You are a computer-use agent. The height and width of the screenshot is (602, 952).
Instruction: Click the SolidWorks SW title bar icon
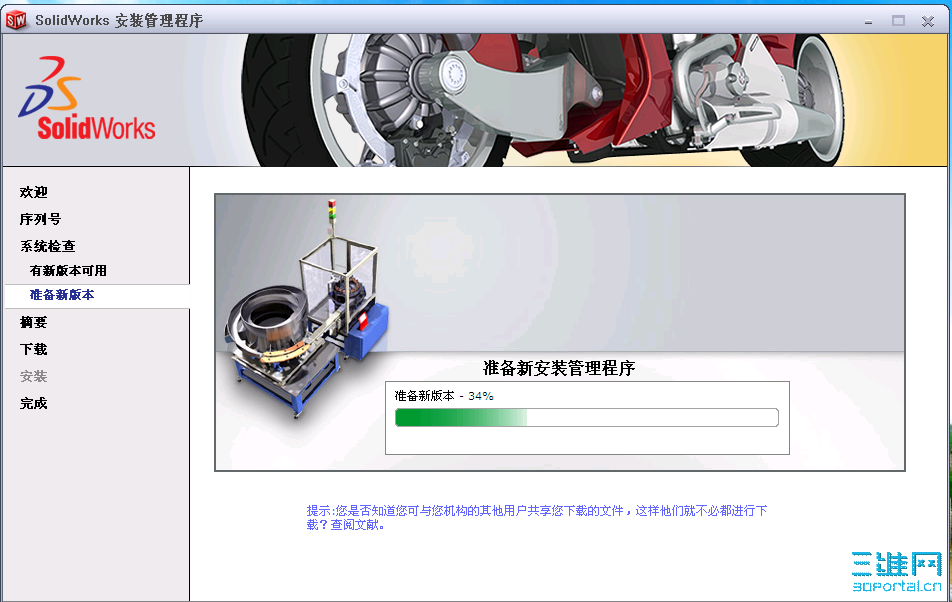tap(16, 21)
